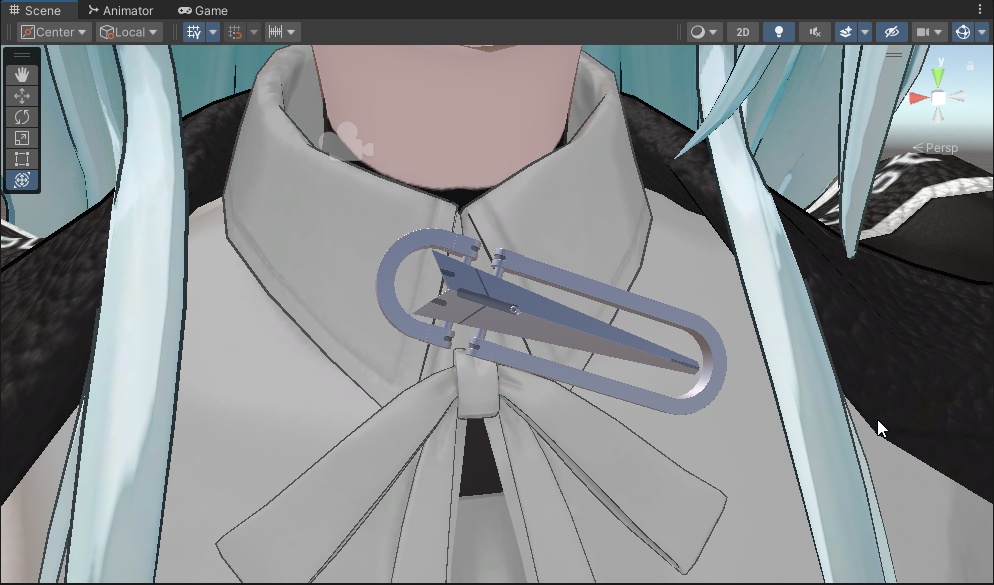
Task: Toggle the gizmo rotation lock icon
Action: click(970, 66)
